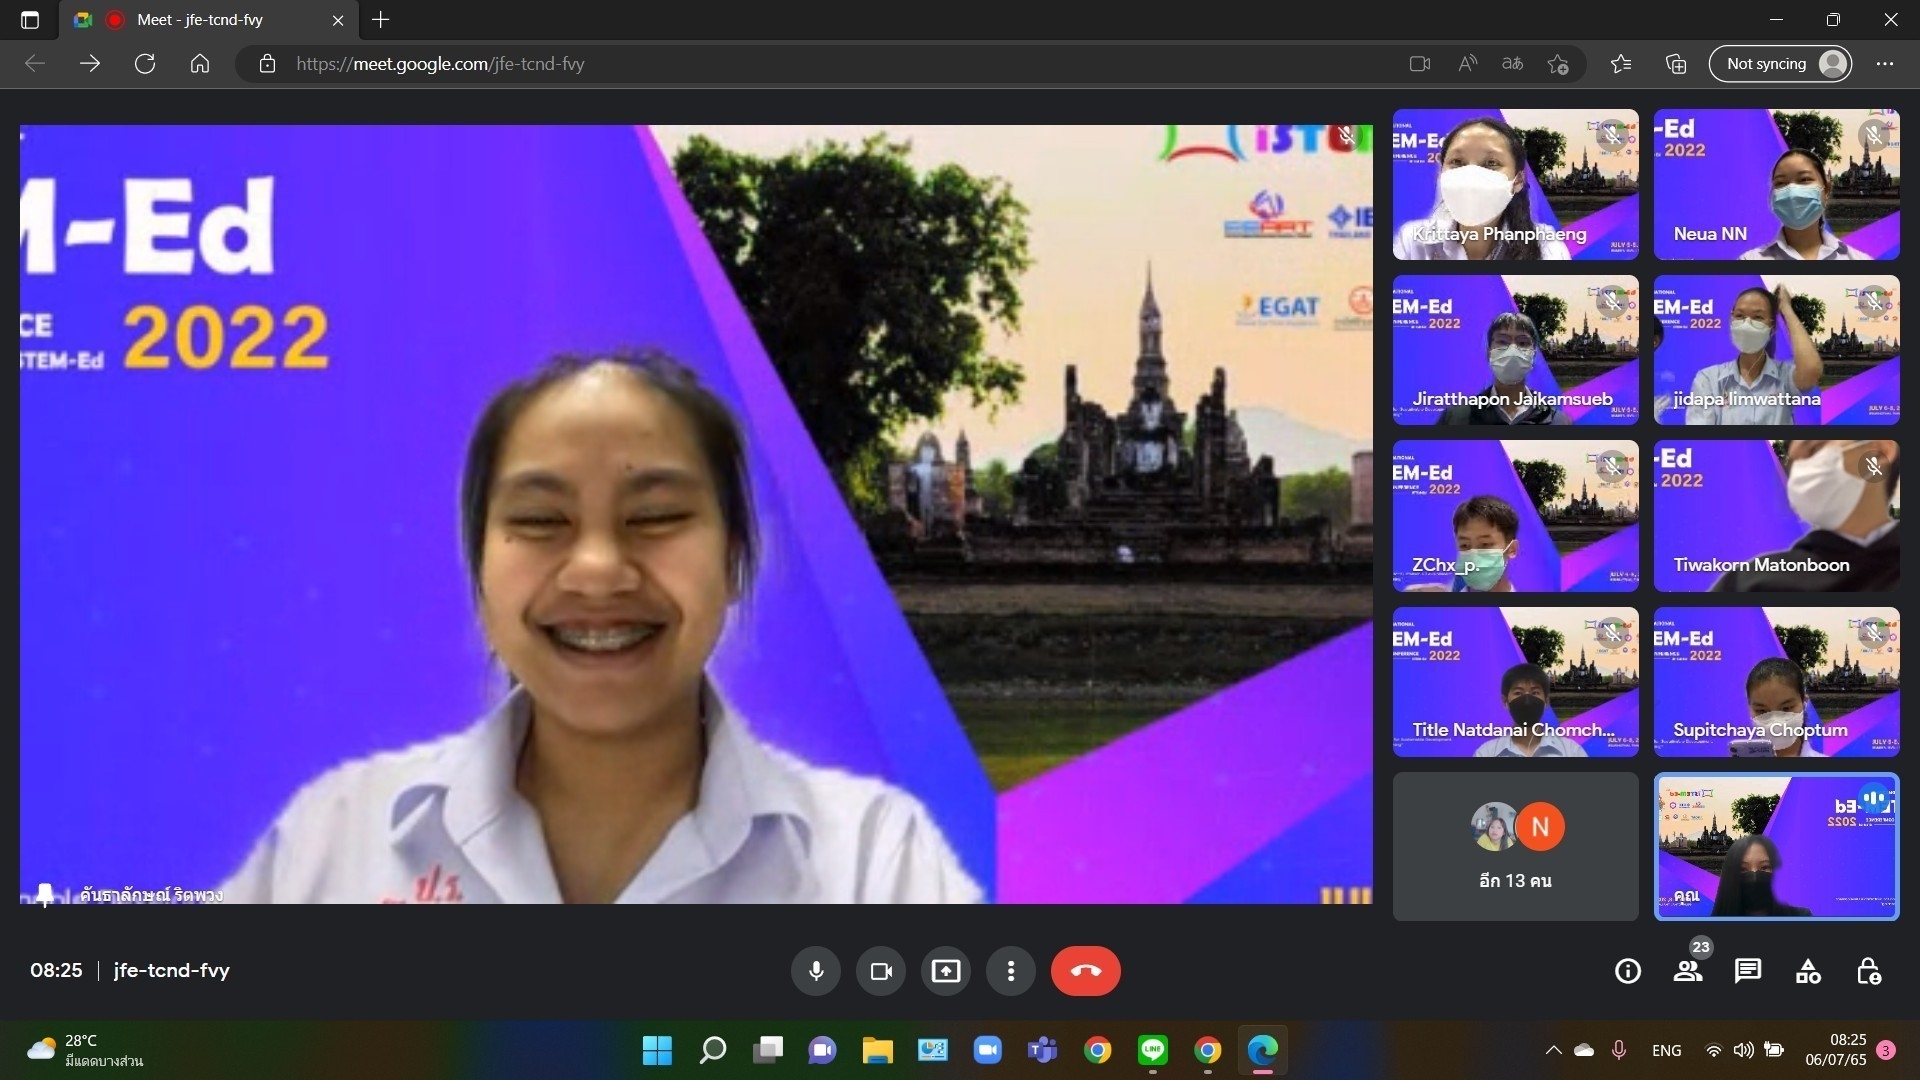Open File Explorer from taskbar
Image resolution: width=1920 pixels, height=1080 pixels.
click(x=877, y=1050)
